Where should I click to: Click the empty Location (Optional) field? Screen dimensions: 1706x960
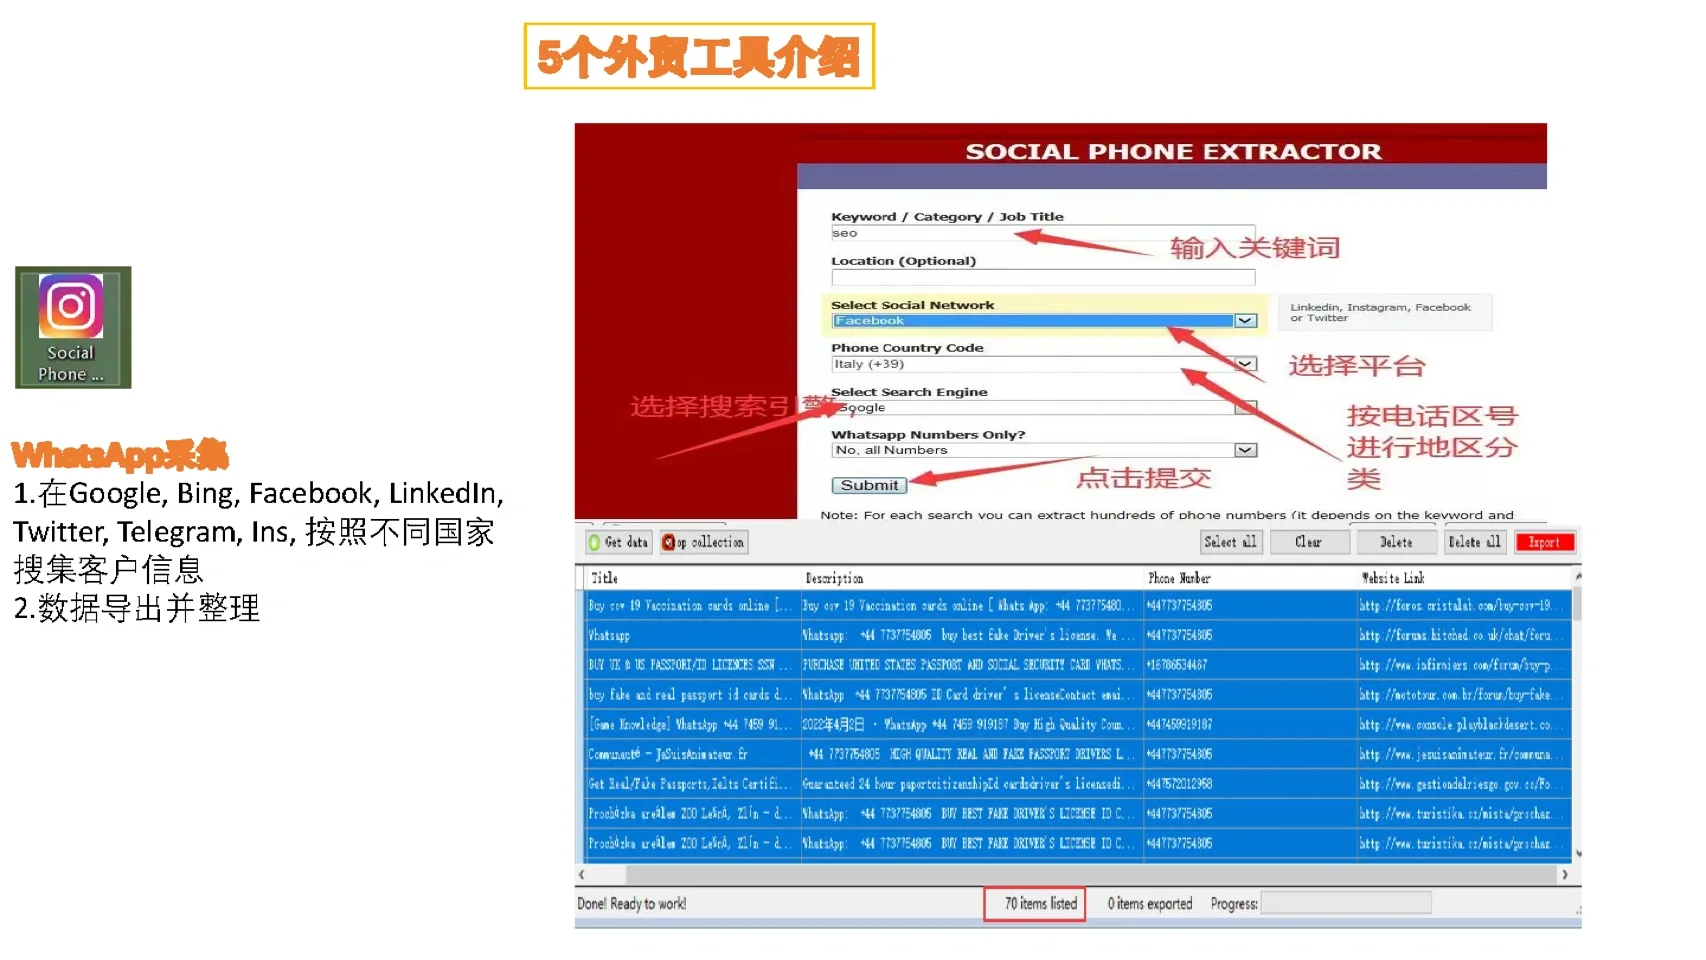click(1042, 277)
